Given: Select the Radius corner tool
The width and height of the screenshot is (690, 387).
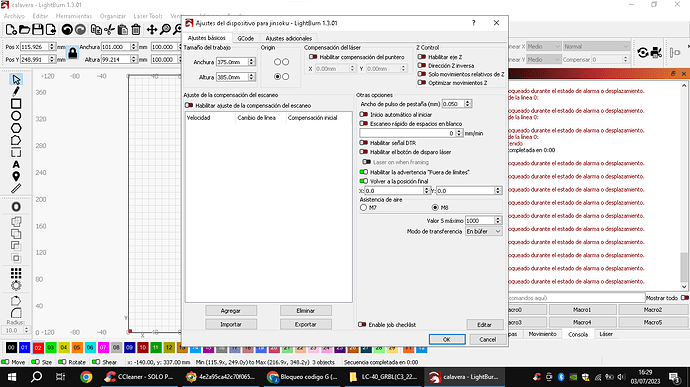Looking at the screenshot, I should tap(16, 313).
